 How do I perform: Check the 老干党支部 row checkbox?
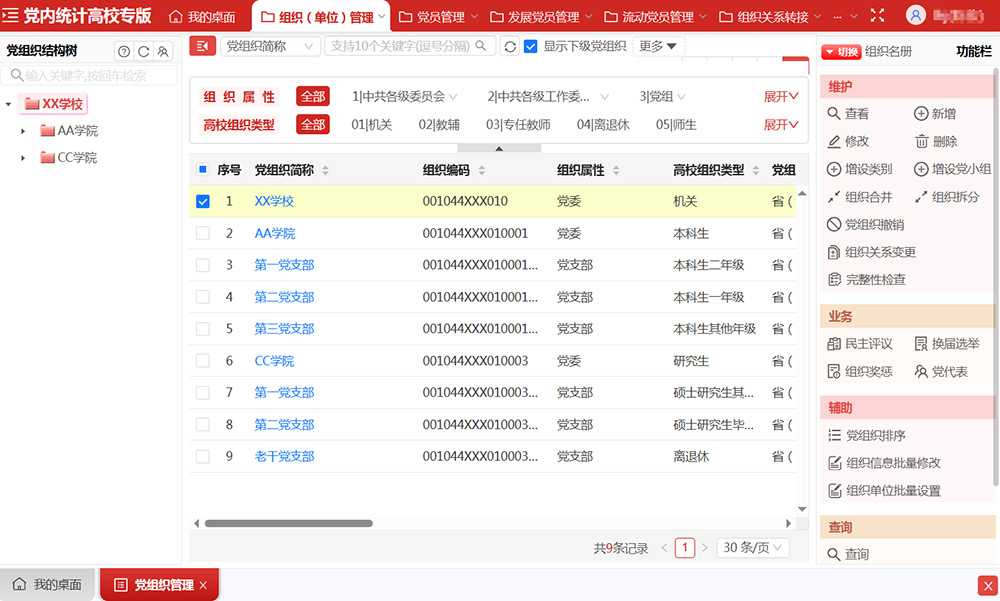(x=203, y=456)
